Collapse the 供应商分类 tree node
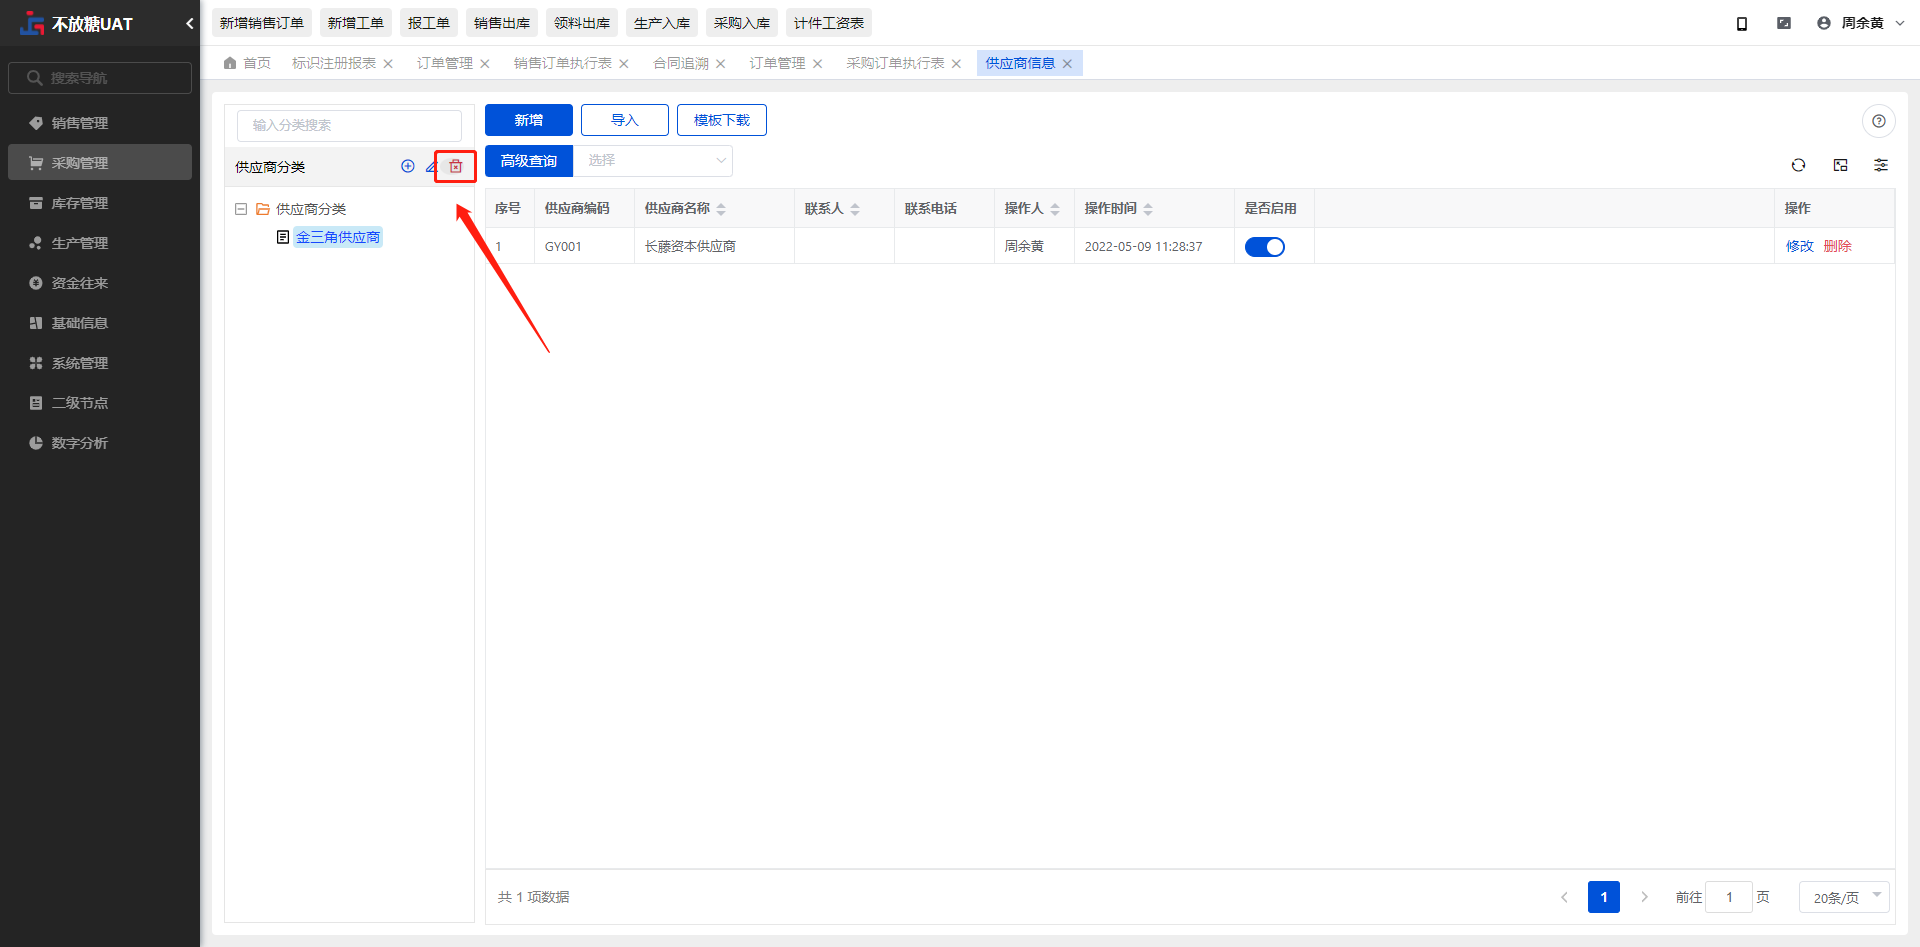The width and height of the screenshot is (1920, 947). point(241,209)
